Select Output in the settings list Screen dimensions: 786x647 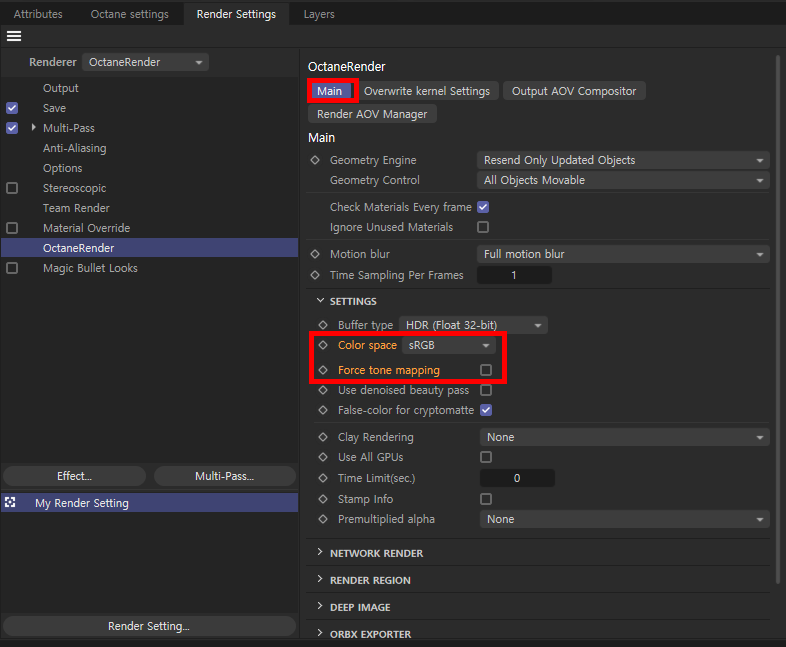point(61,88)
